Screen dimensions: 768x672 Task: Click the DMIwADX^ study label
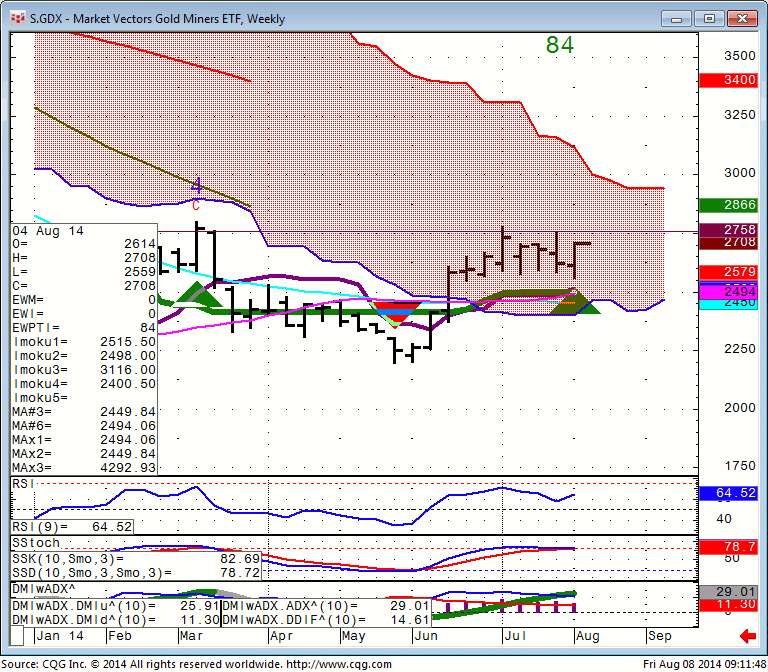(x=44, y=589)
